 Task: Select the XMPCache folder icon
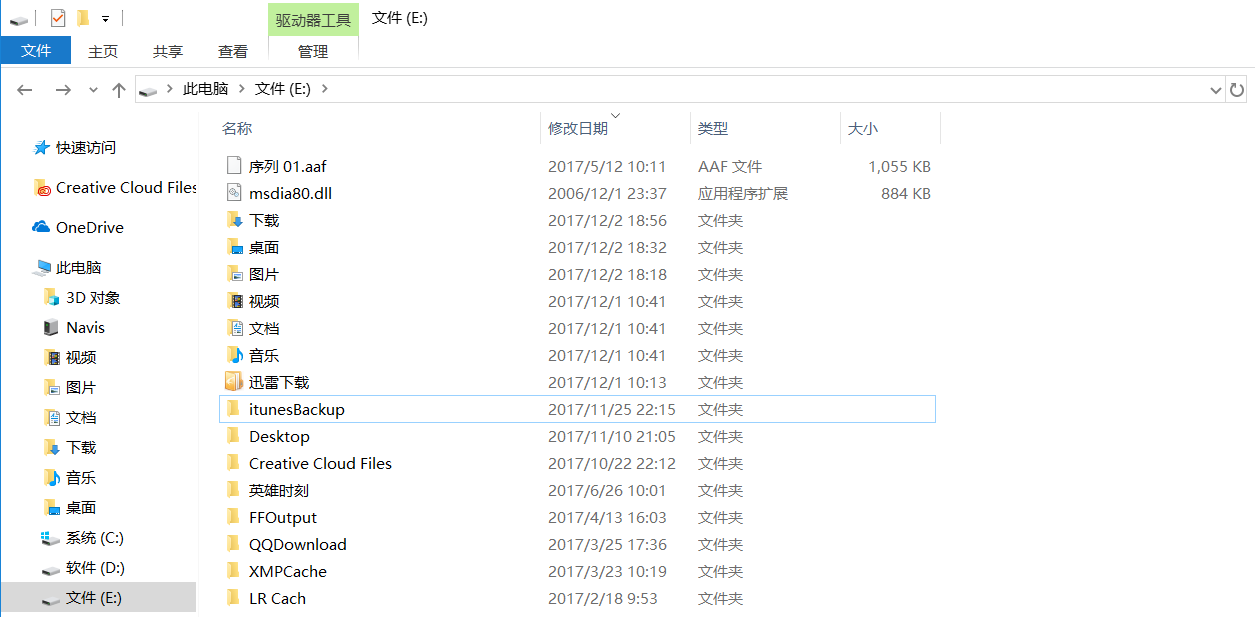coord(234,571)
